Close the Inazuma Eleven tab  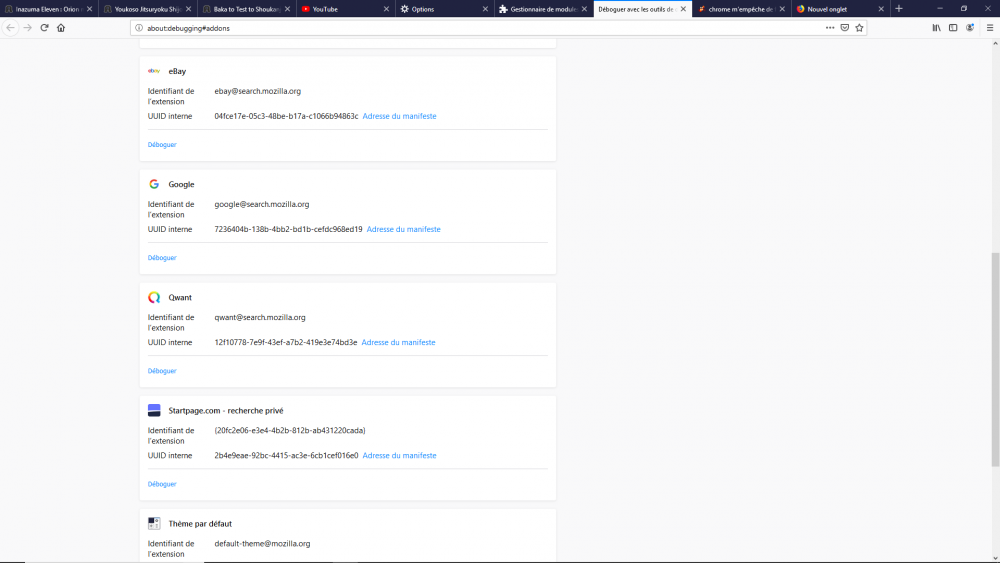tap(89, 9)
